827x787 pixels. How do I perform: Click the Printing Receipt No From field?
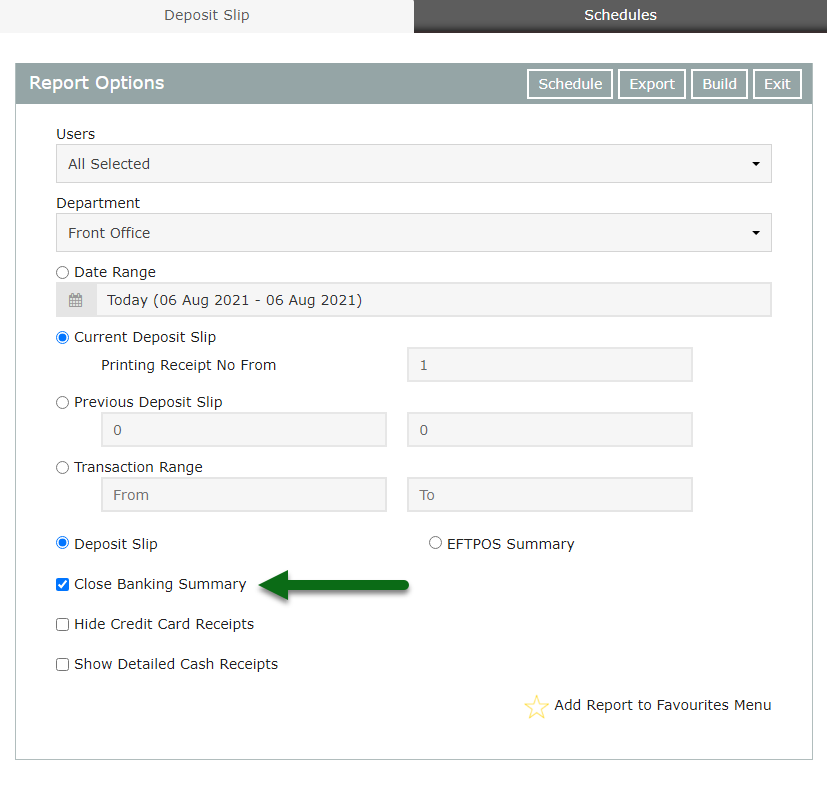[x=550, y=364]
